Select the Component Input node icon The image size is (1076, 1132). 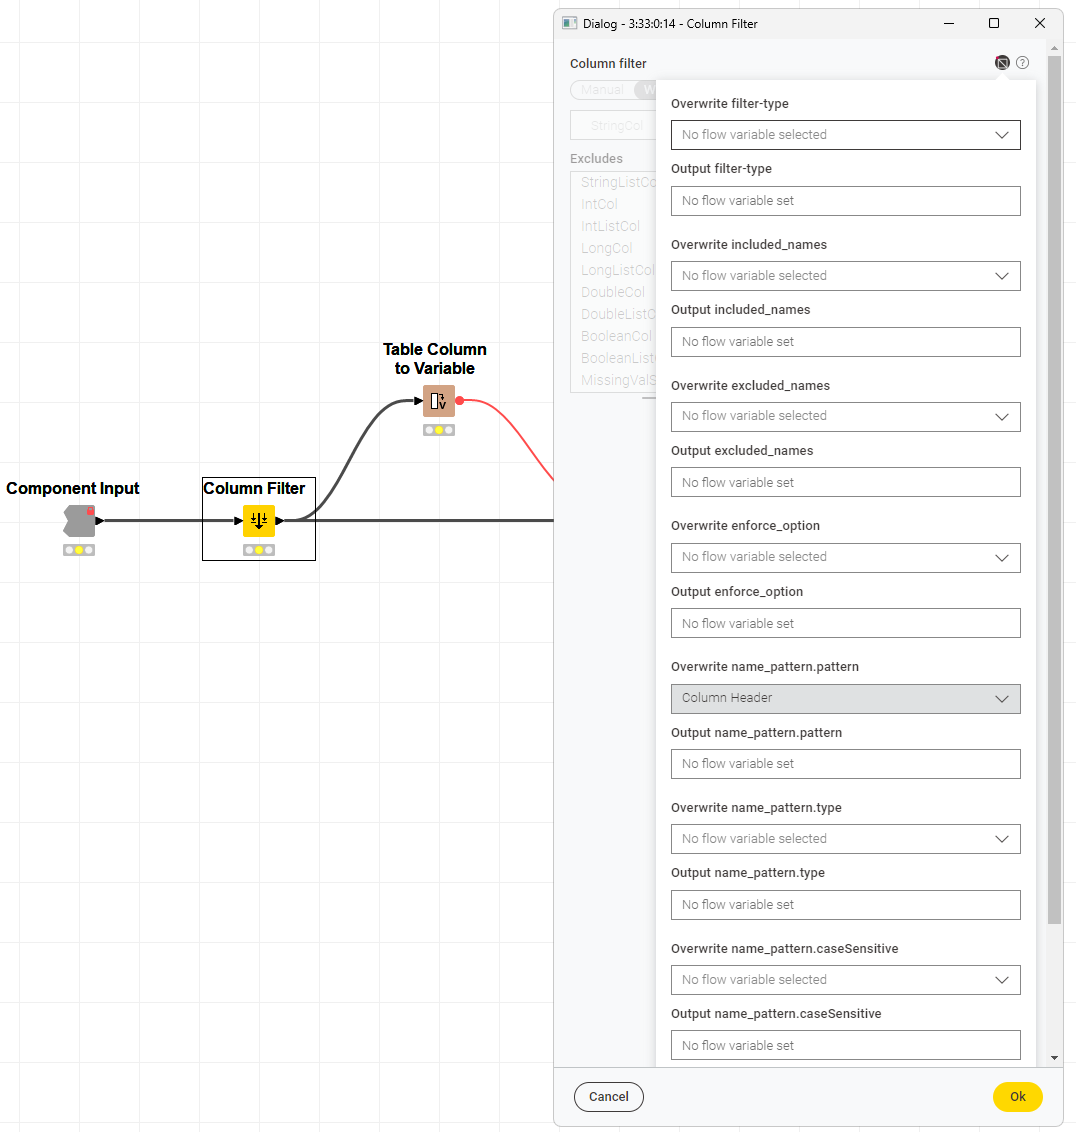79,521
